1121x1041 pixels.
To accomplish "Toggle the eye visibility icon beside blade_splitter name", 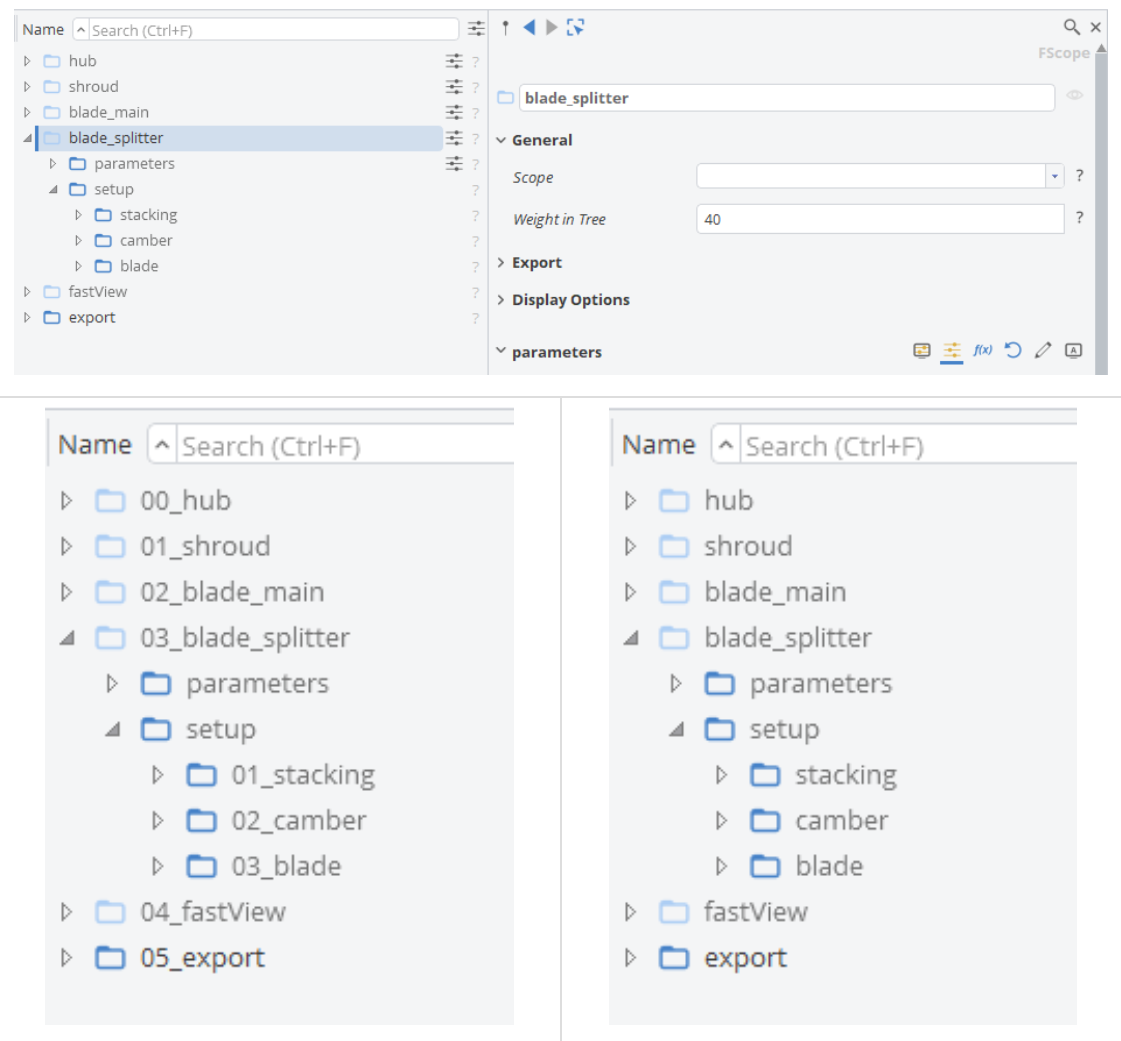I will 1075,96.
